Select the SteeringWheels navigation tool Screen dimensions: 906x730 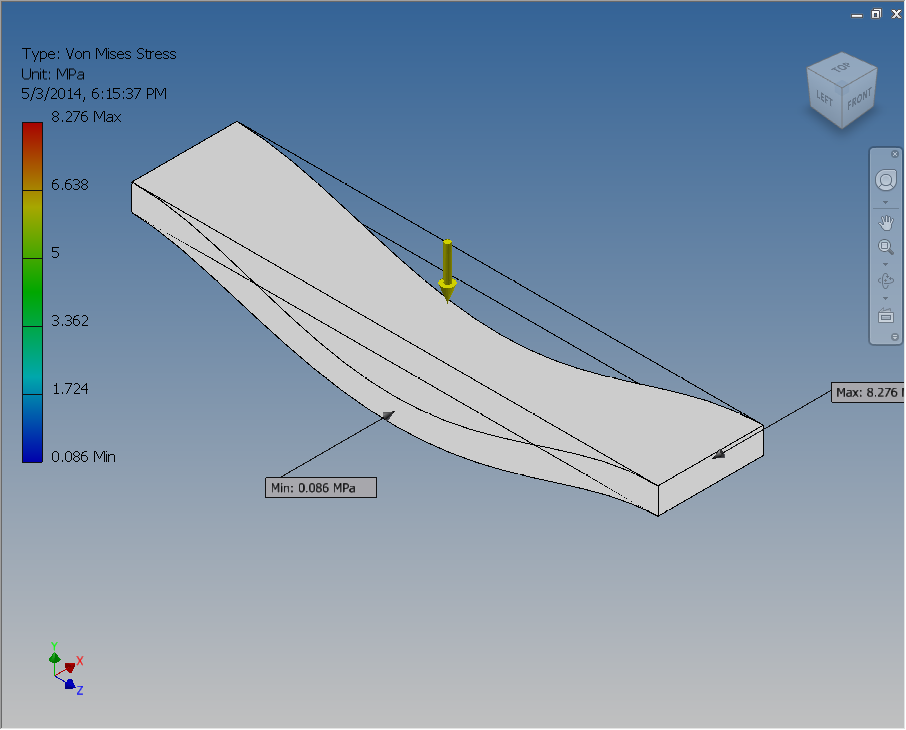click(x=885, y=180)
